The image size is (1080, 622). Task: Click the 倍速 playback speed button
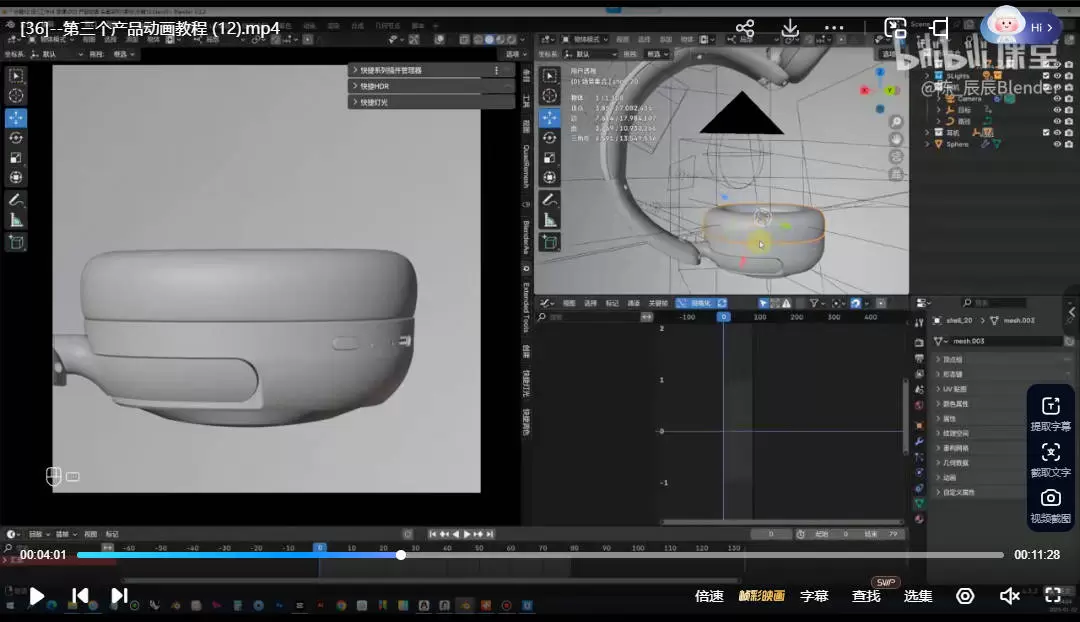[x=709, y=596]
